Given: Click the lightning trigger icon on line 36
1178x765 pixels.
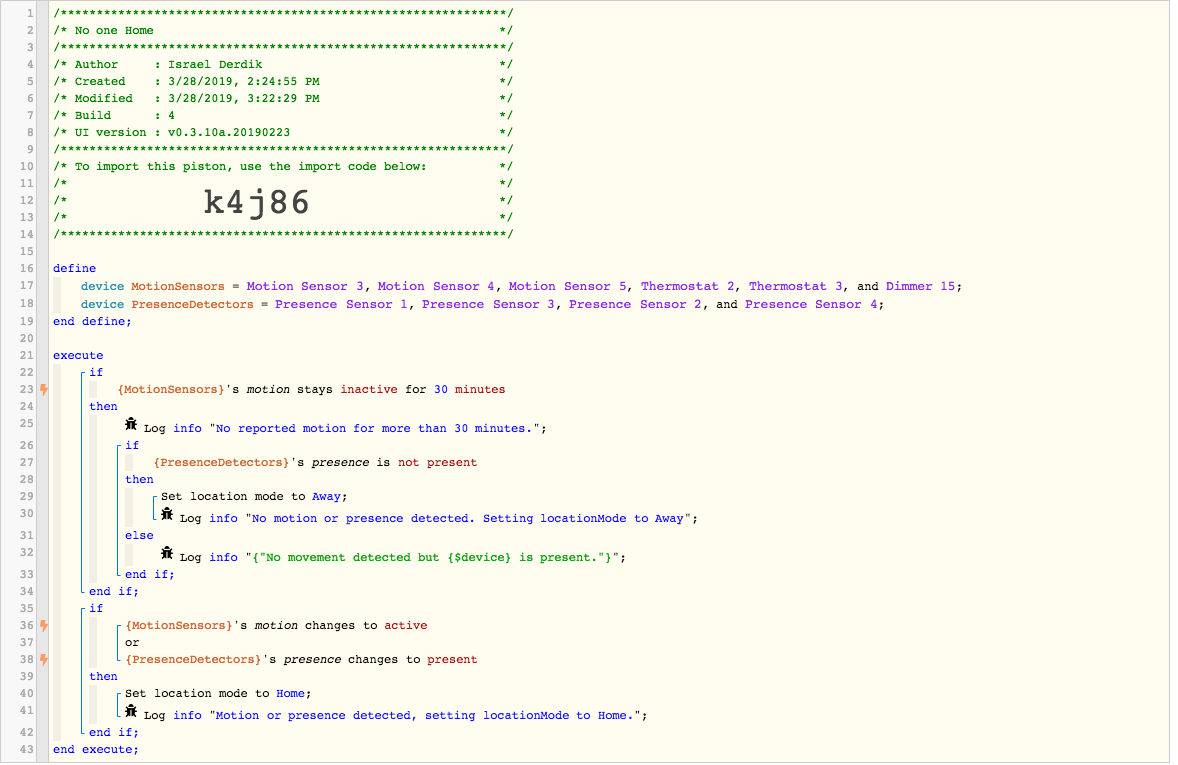Looking at the screenshot, I should click(44, 625).
